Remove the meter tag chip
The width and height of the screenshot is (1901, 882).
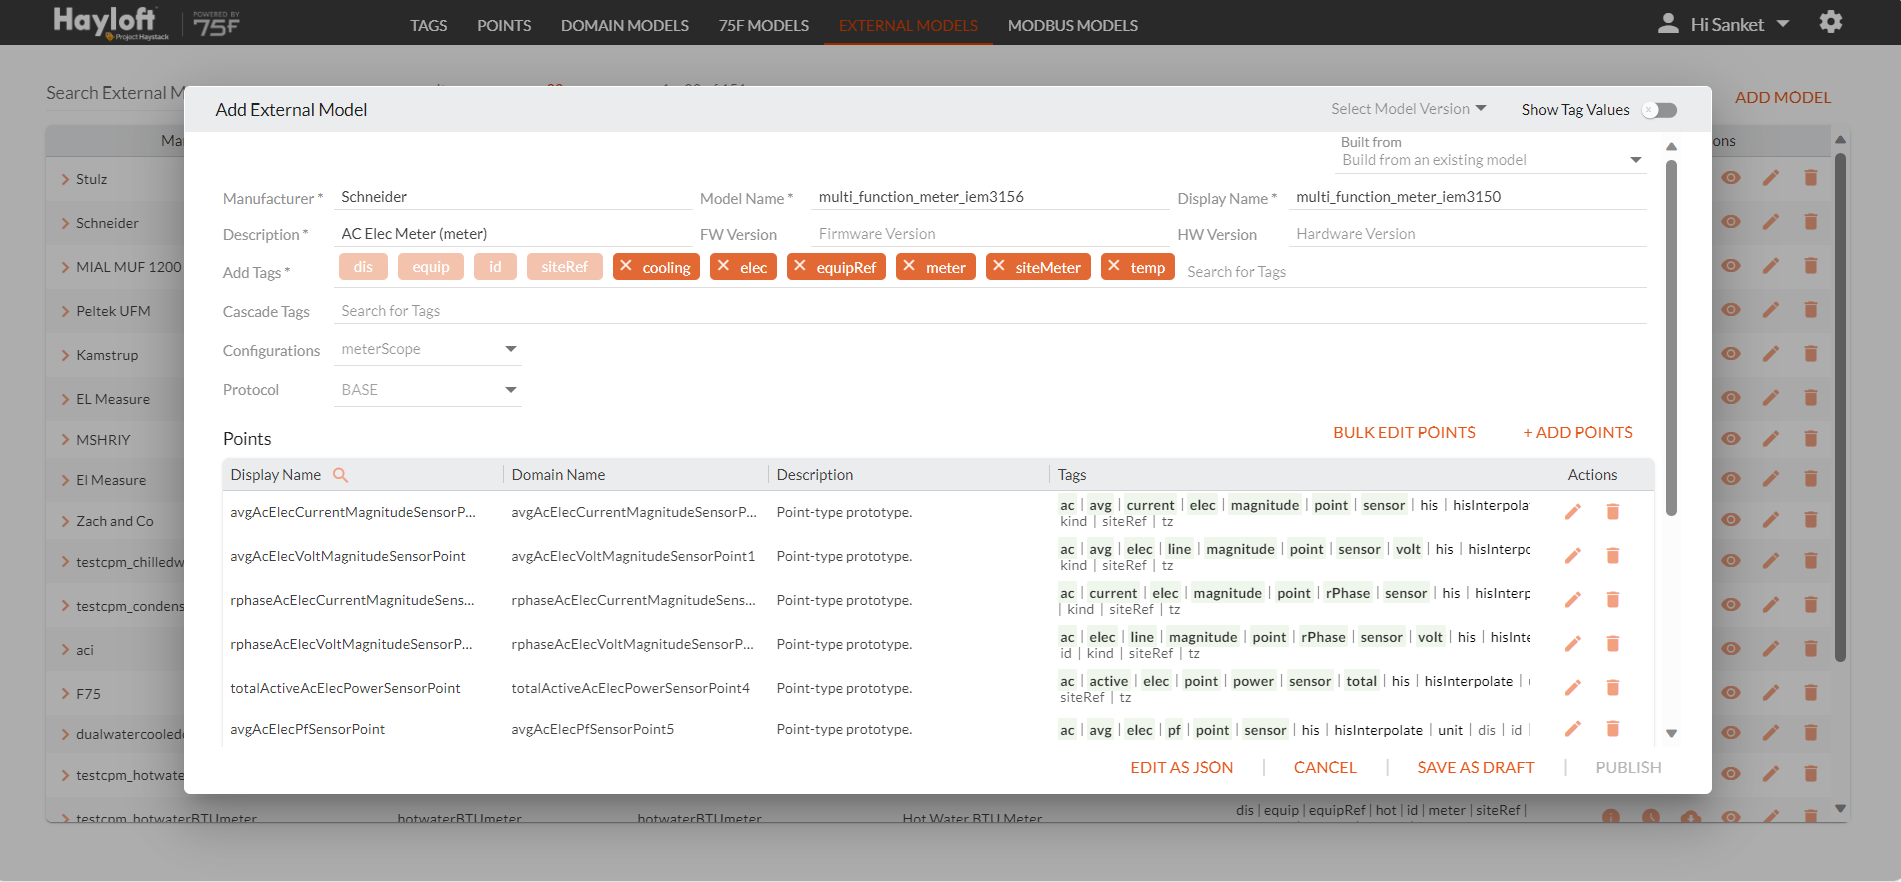point(909,266)
